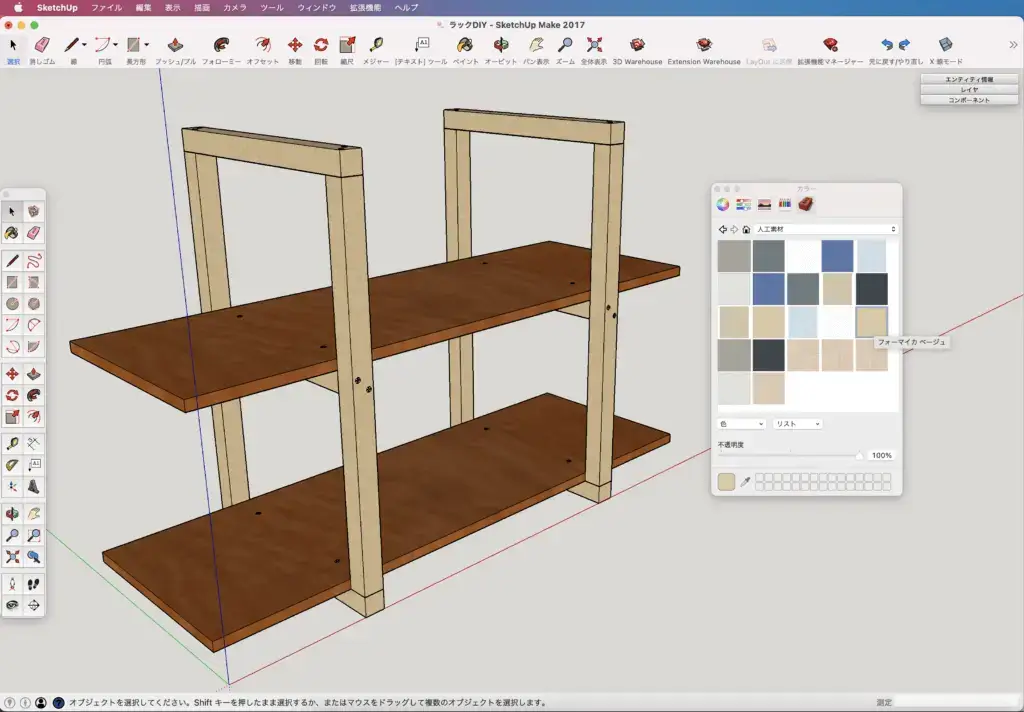Open the 人工素材 material category dropdown
This screenshot has height=712, width=1024.
tap(826, 229)
